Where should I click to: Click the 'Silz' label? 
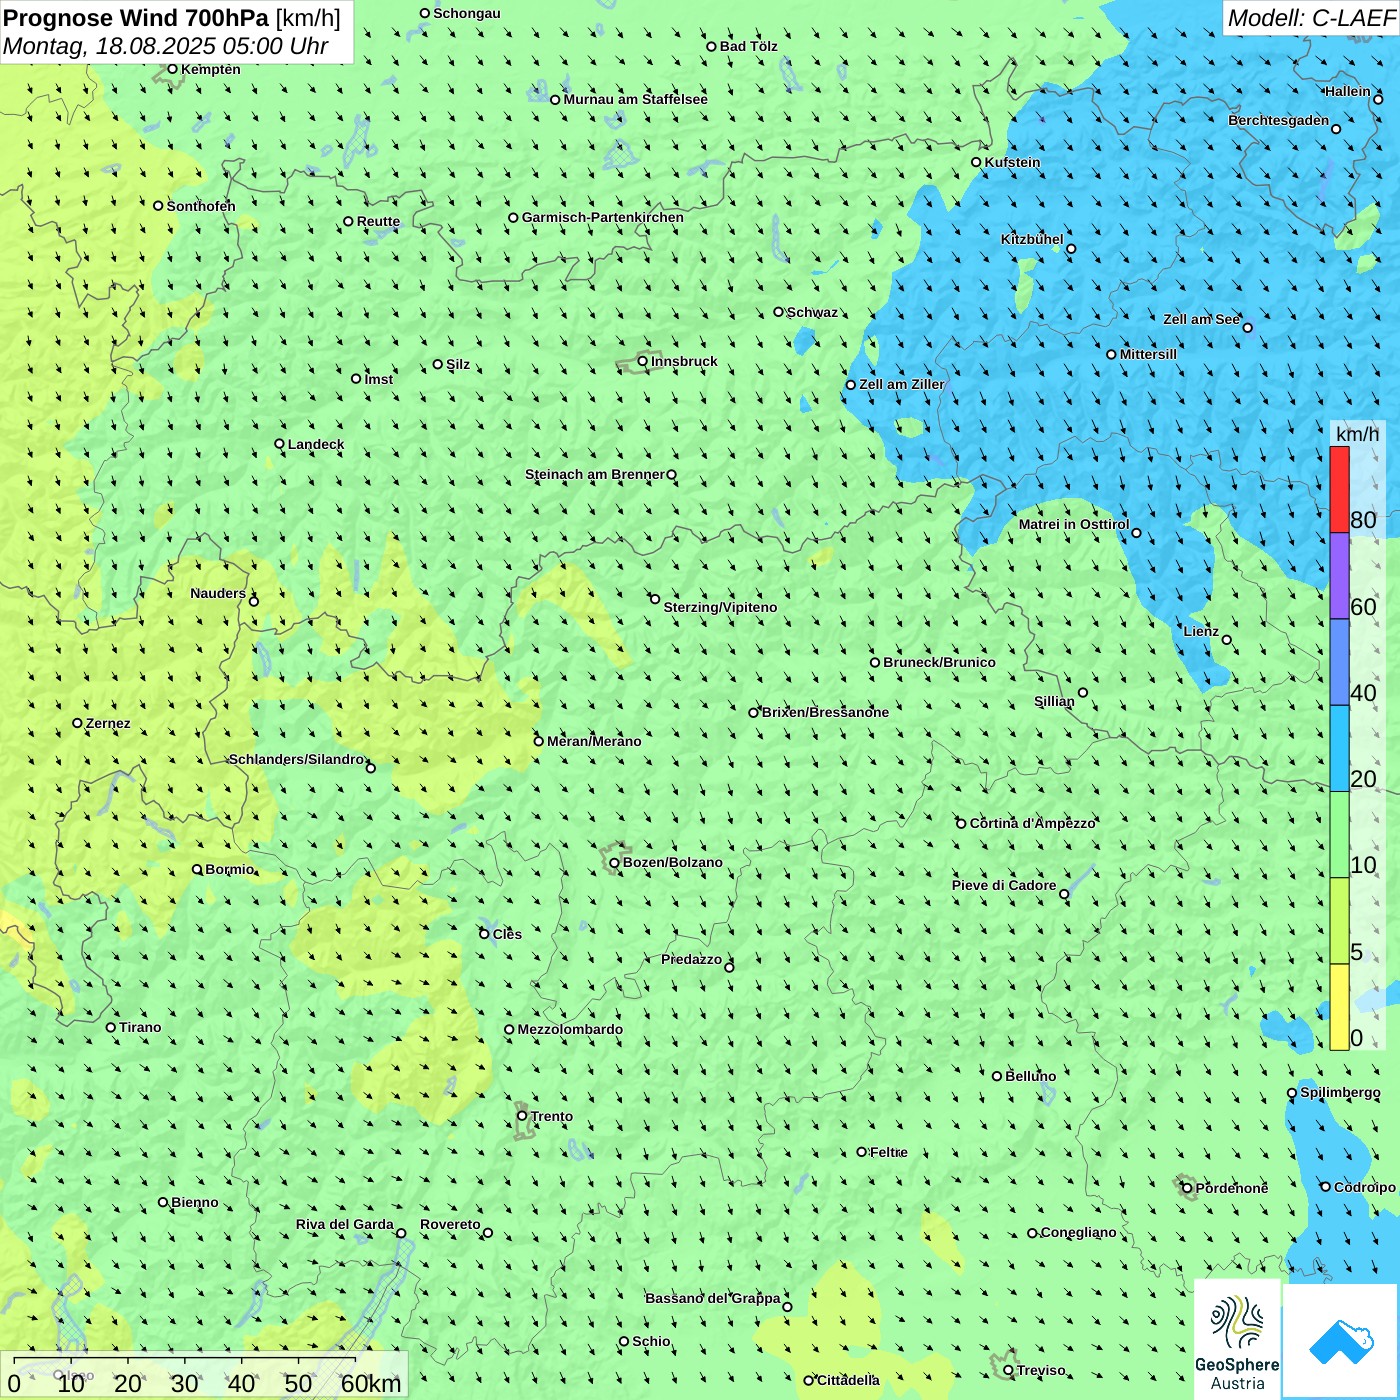[458, 364]
